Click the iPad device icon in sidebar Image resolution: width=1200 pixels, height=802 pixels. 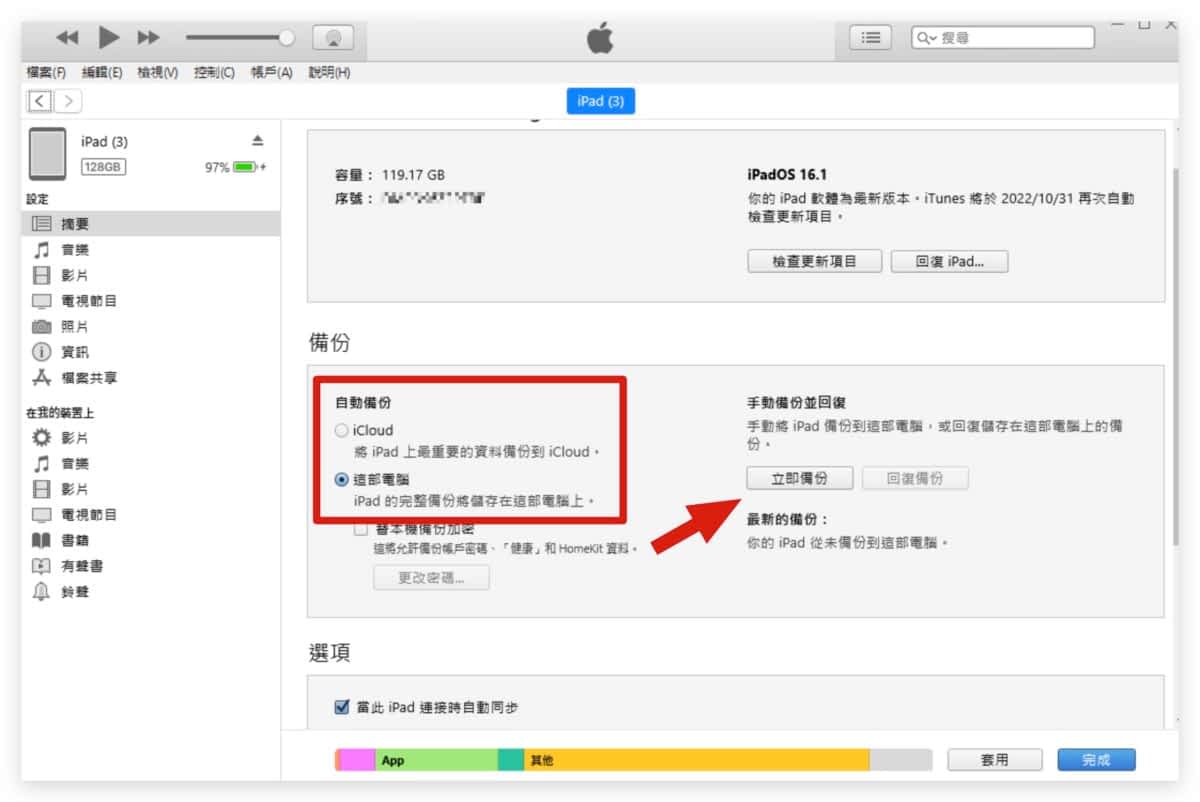coord(48,154)
